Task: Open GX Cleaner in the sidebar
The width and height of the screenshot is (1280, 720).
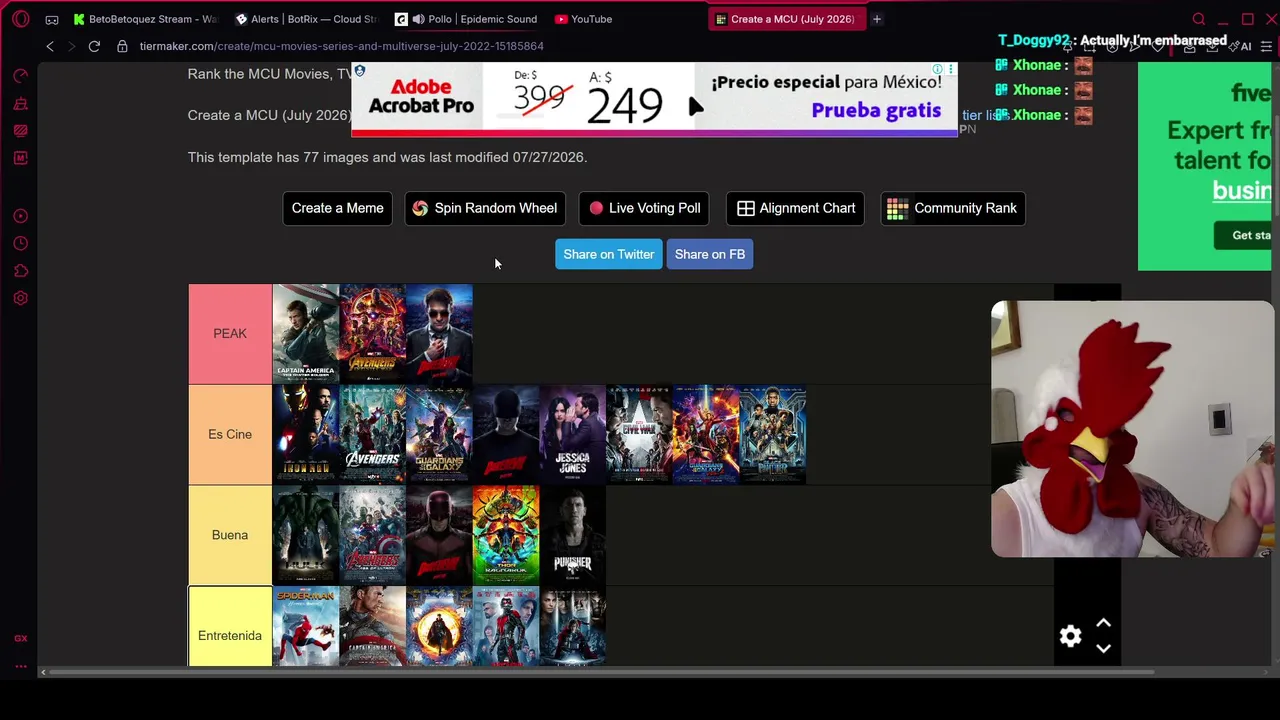Action: click(21, 104)
